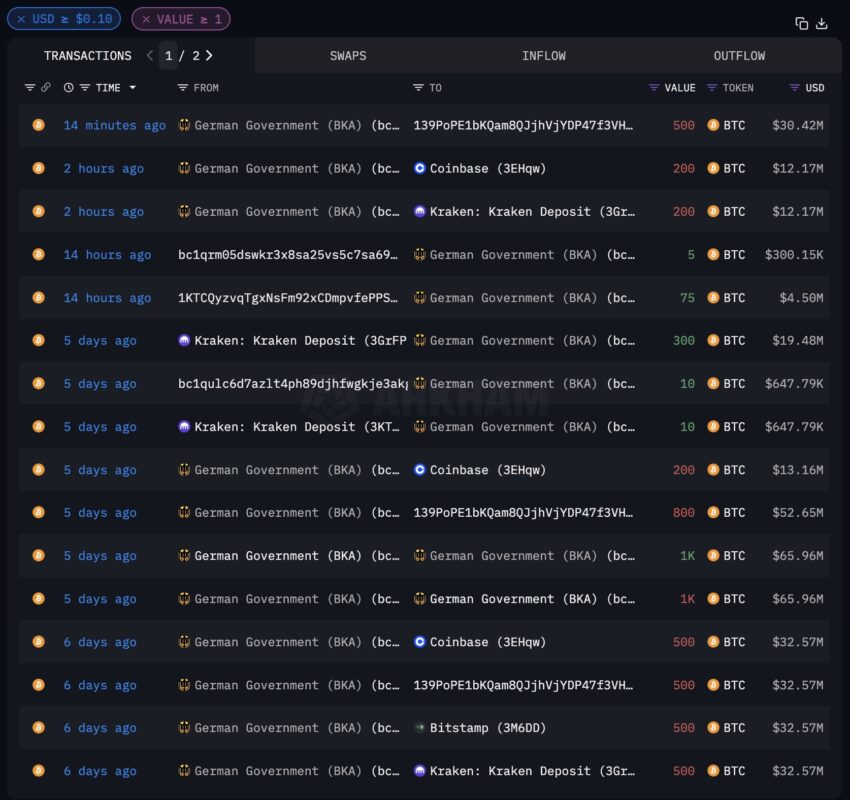Screen dimensions: 850x800
Task: Click the link chain icon in header
Action: coord(46,87)
